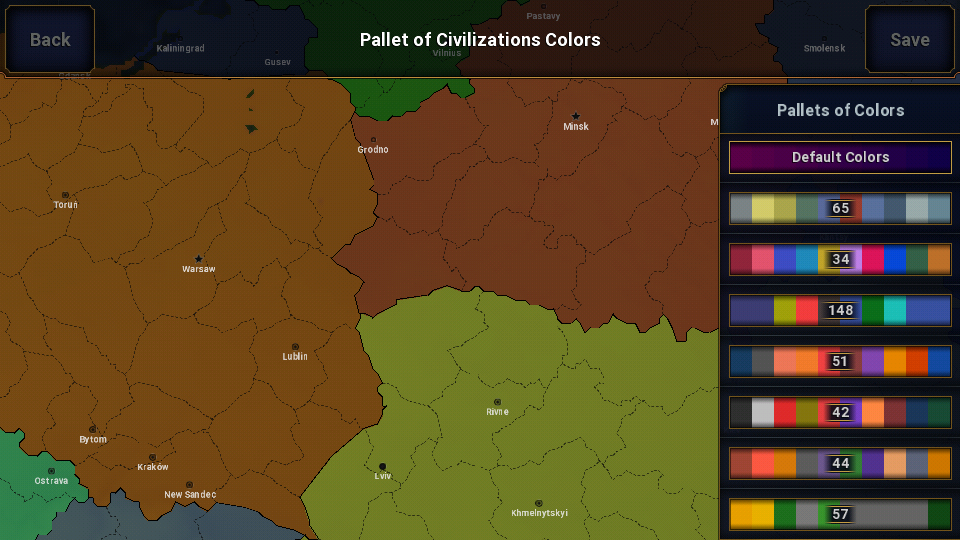Viewport: 960px width, 540px height.
Task: Go back using the Back button
Action: point(50,39)
